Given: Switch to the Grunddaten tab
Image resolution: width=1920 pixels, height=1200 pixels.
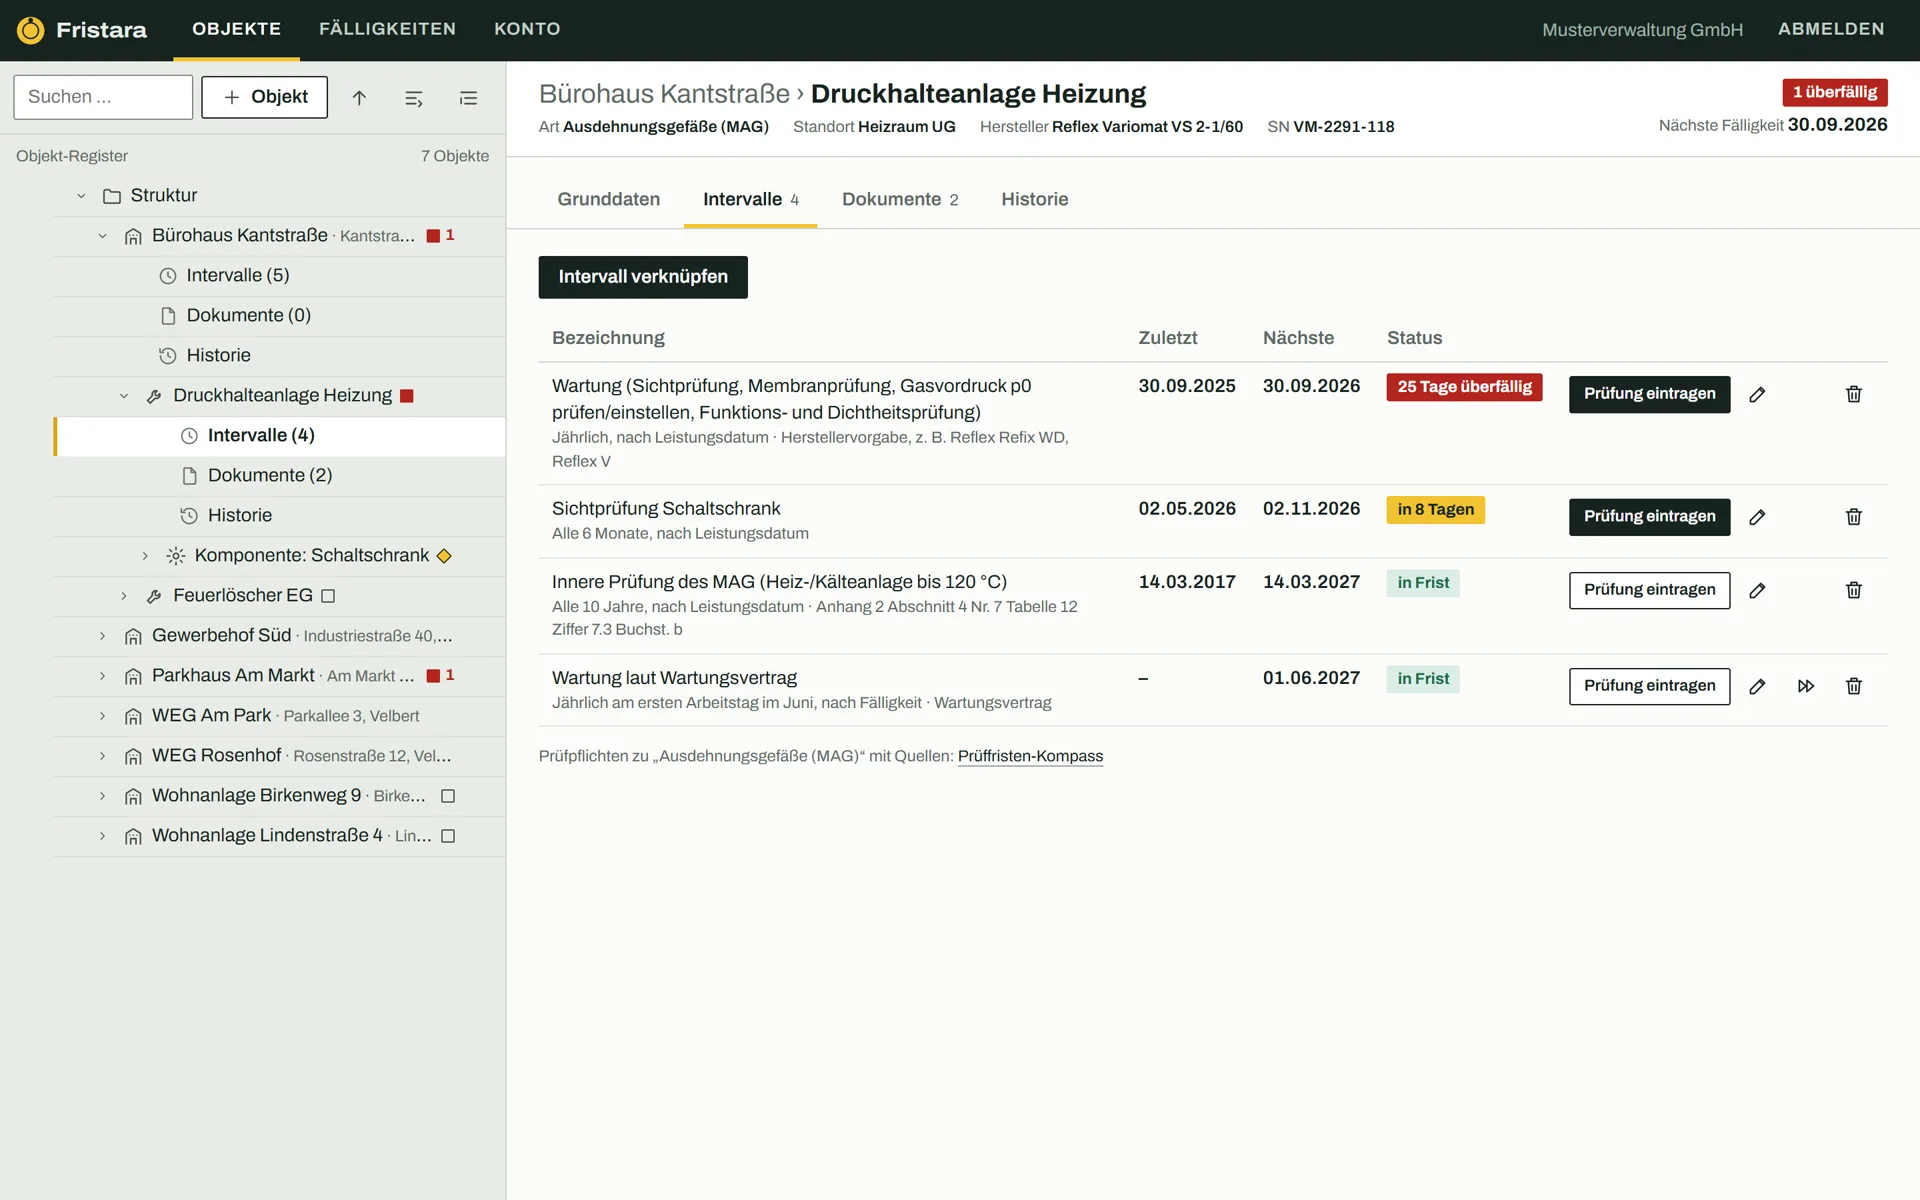Looking at the screenshot, I should pyautogui.click(x=608, y=199).
